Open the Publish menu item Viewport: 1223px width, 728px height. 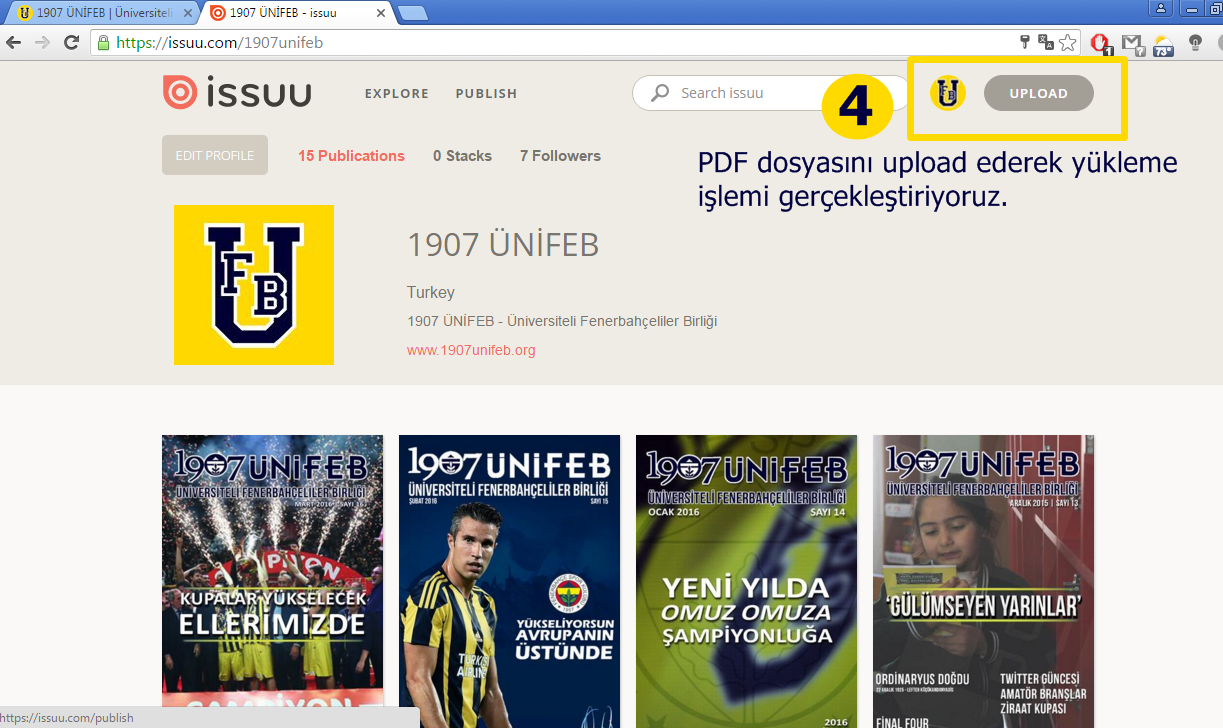coord(486,93)
